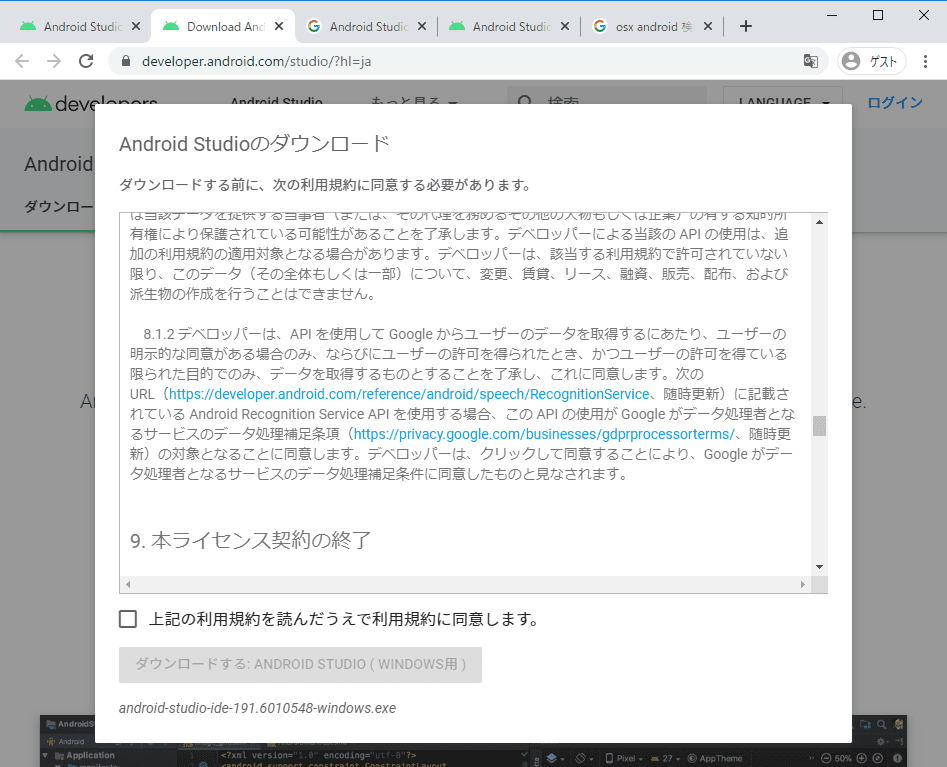Image resolution: width=947 pixels, height=767 pixels.
Task: Click the ダウンロード tab behind dialog
Action: [x=59, y=207]
